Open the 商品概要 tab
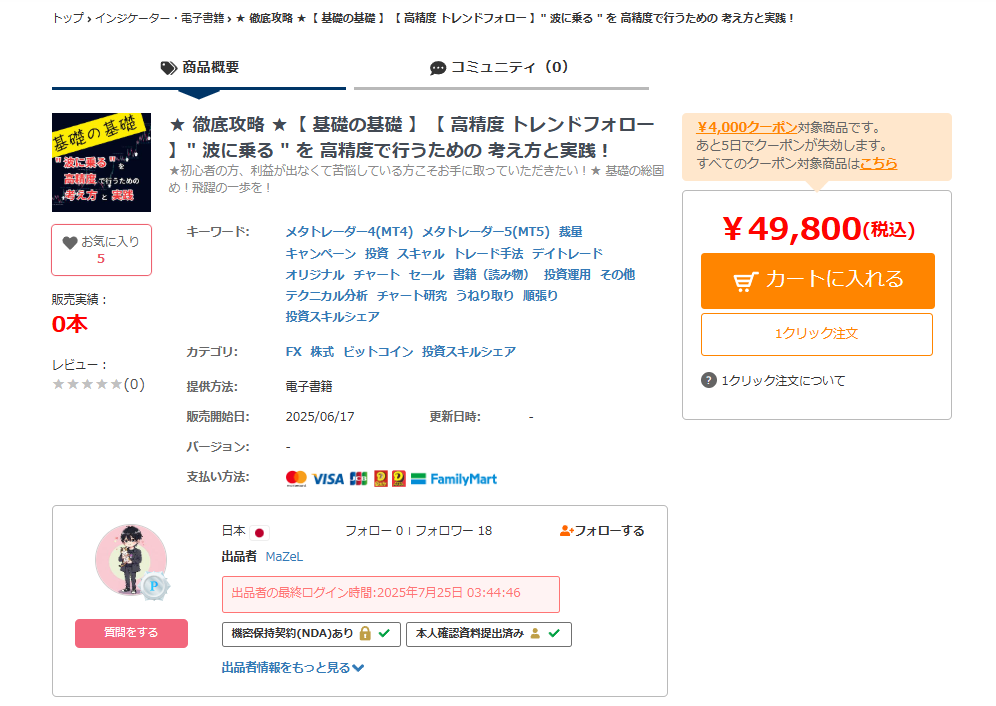Screen dimensions: 996x706 coord(199,67)
